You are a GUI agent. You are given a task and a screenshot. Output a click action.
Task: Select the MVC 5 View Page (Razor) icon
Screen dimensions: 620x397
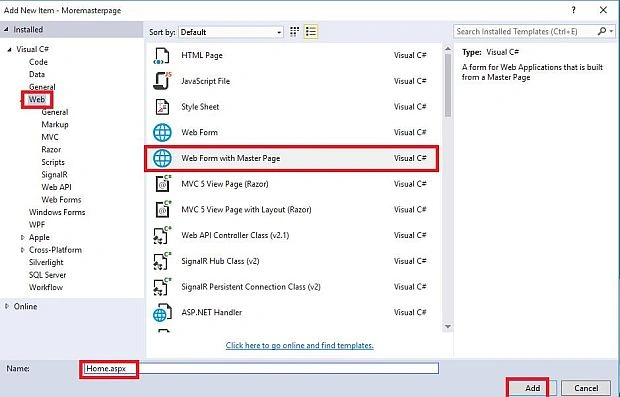(163, 184)
